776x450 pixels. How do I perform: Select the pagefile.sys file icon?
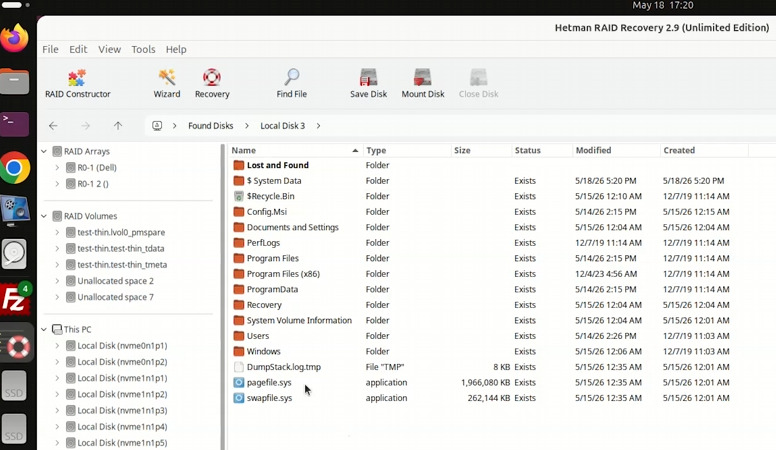(239, 382)
